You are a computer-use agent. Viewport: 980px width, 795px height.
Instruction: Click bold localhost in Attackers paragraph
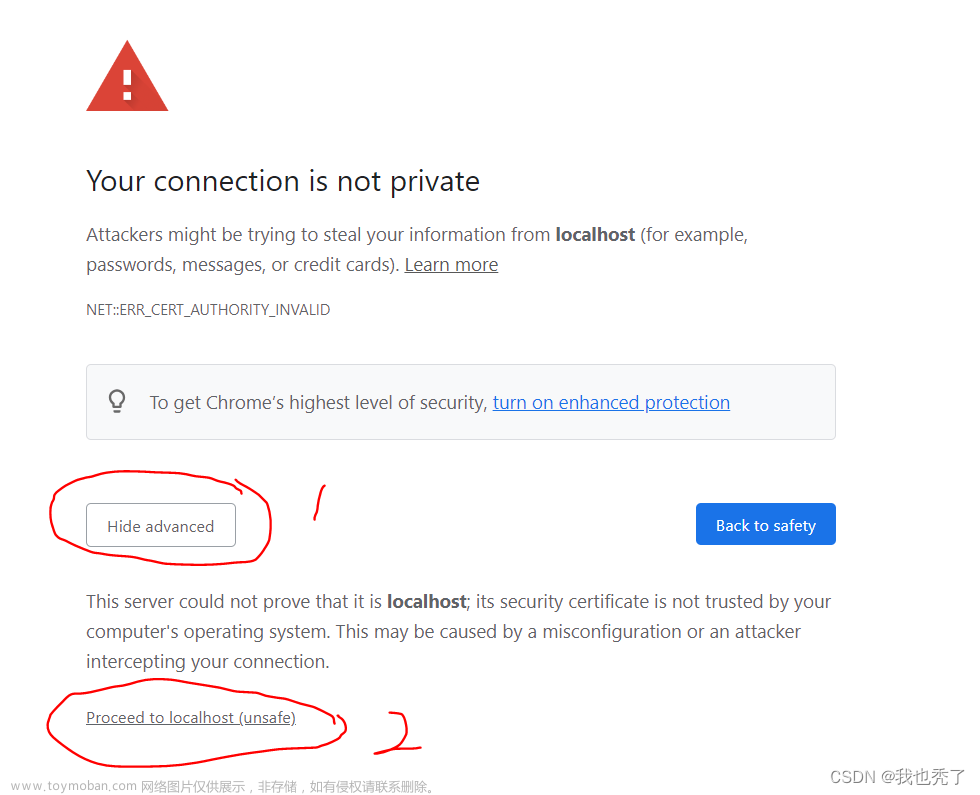[x=595, y=234]
